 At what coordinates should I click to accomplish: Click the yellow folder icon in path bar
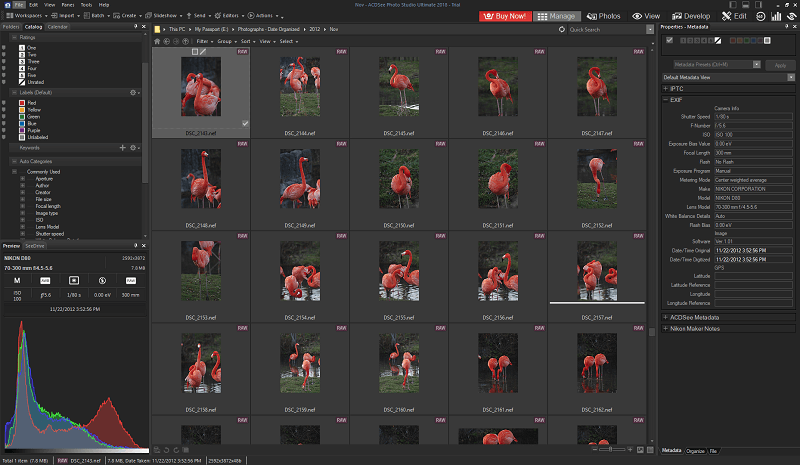(157, 29)
